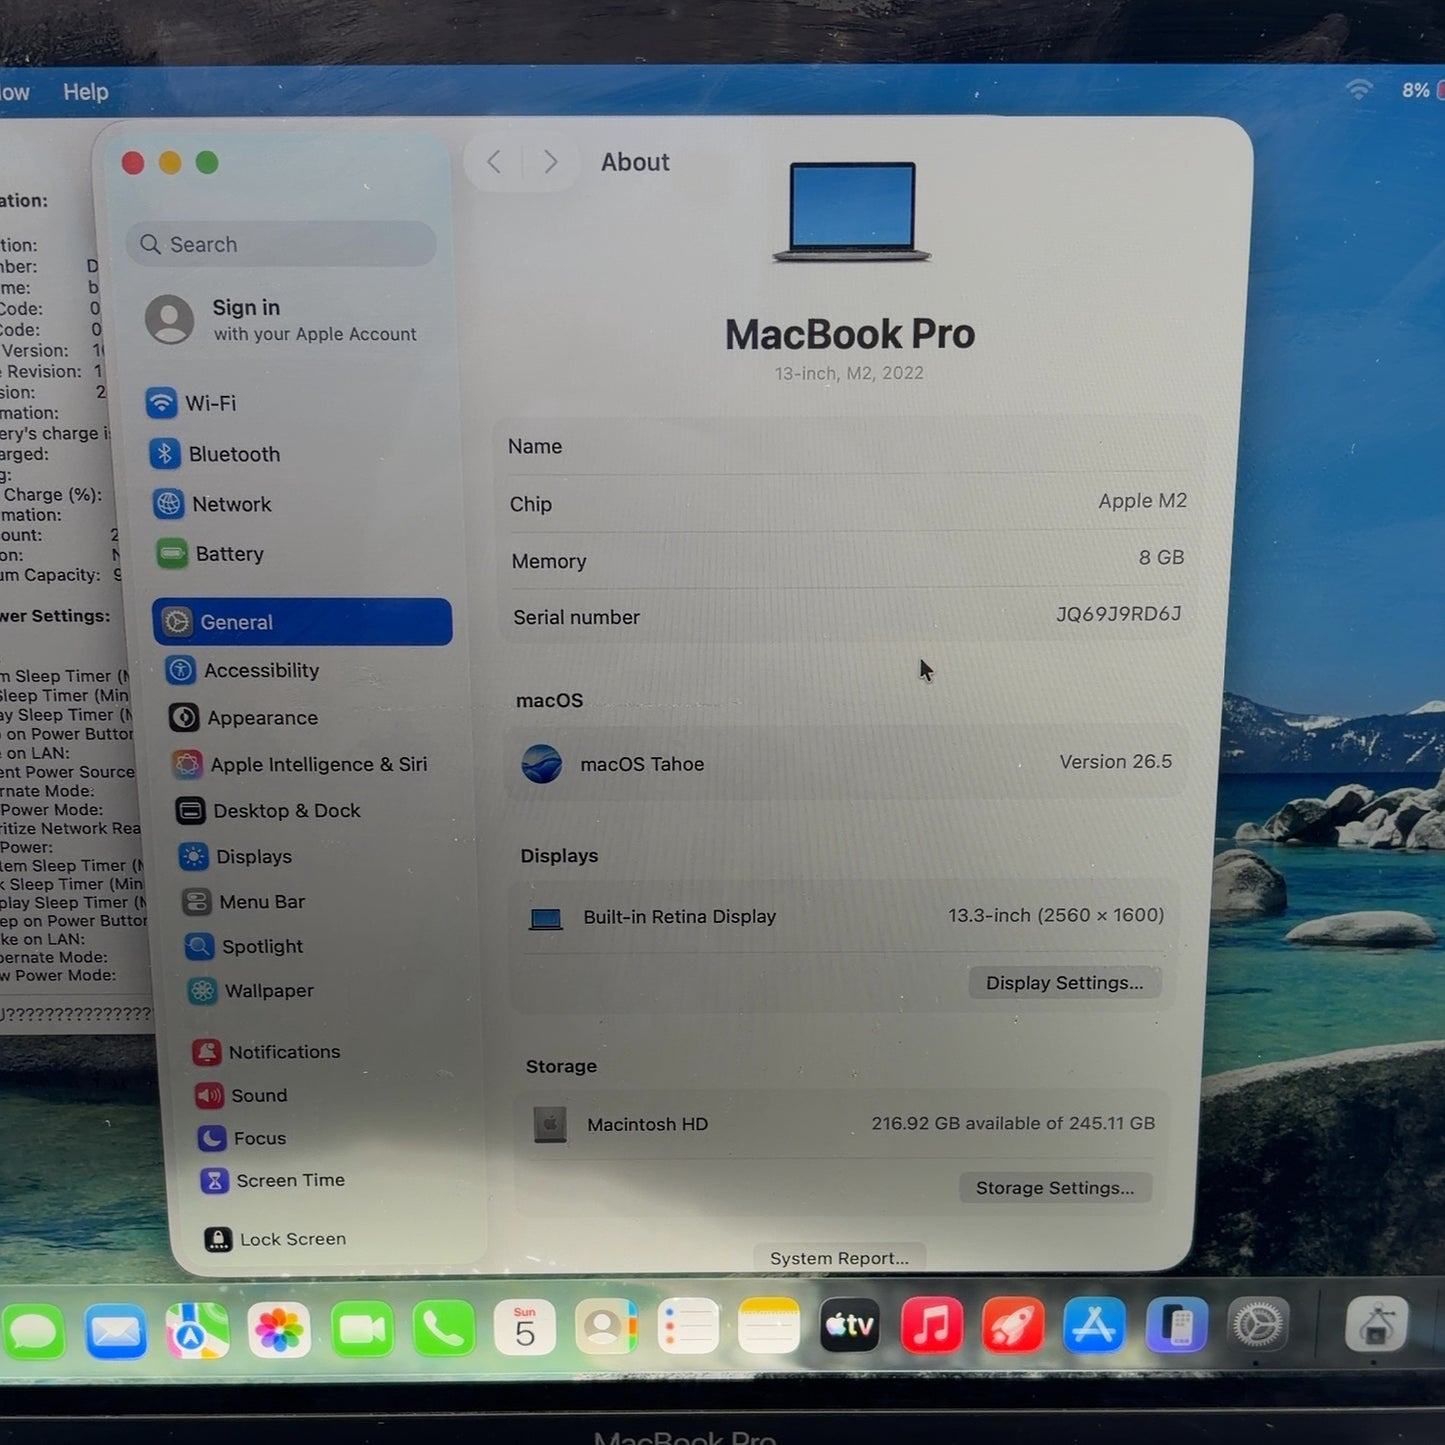Viewport: 1445px width, 1445px height.
Task: Click the Wi-Fi status menu bar icon
Action: [x=1358, y=90]
